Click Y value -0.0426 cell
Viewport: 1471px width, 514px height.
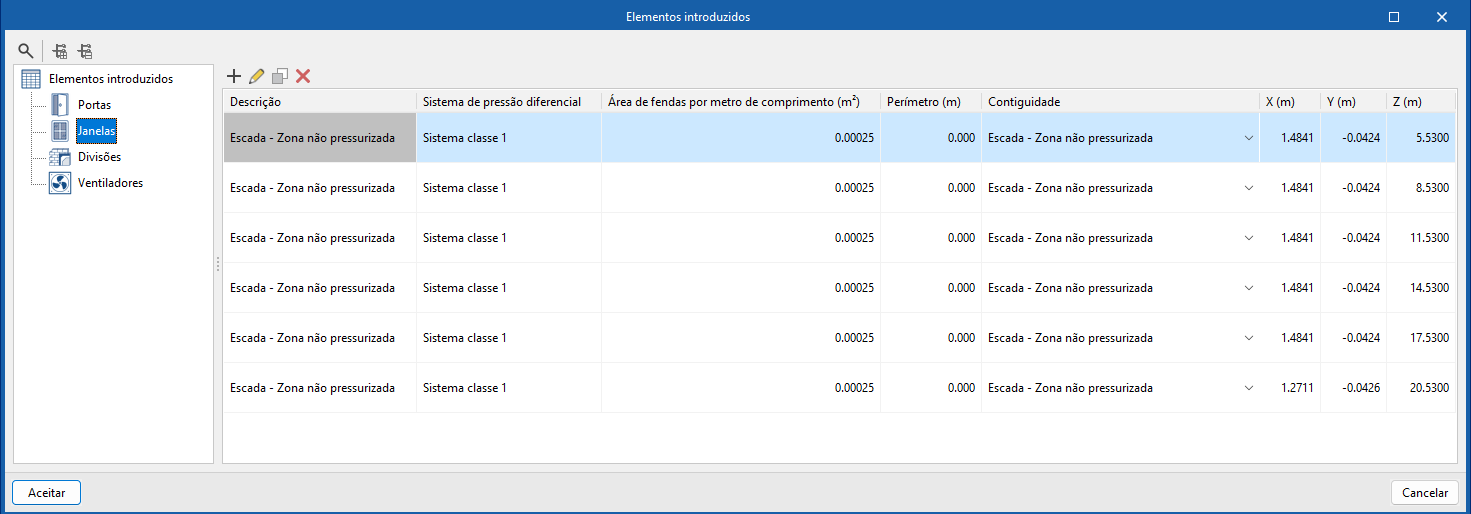click(1353, 388)
